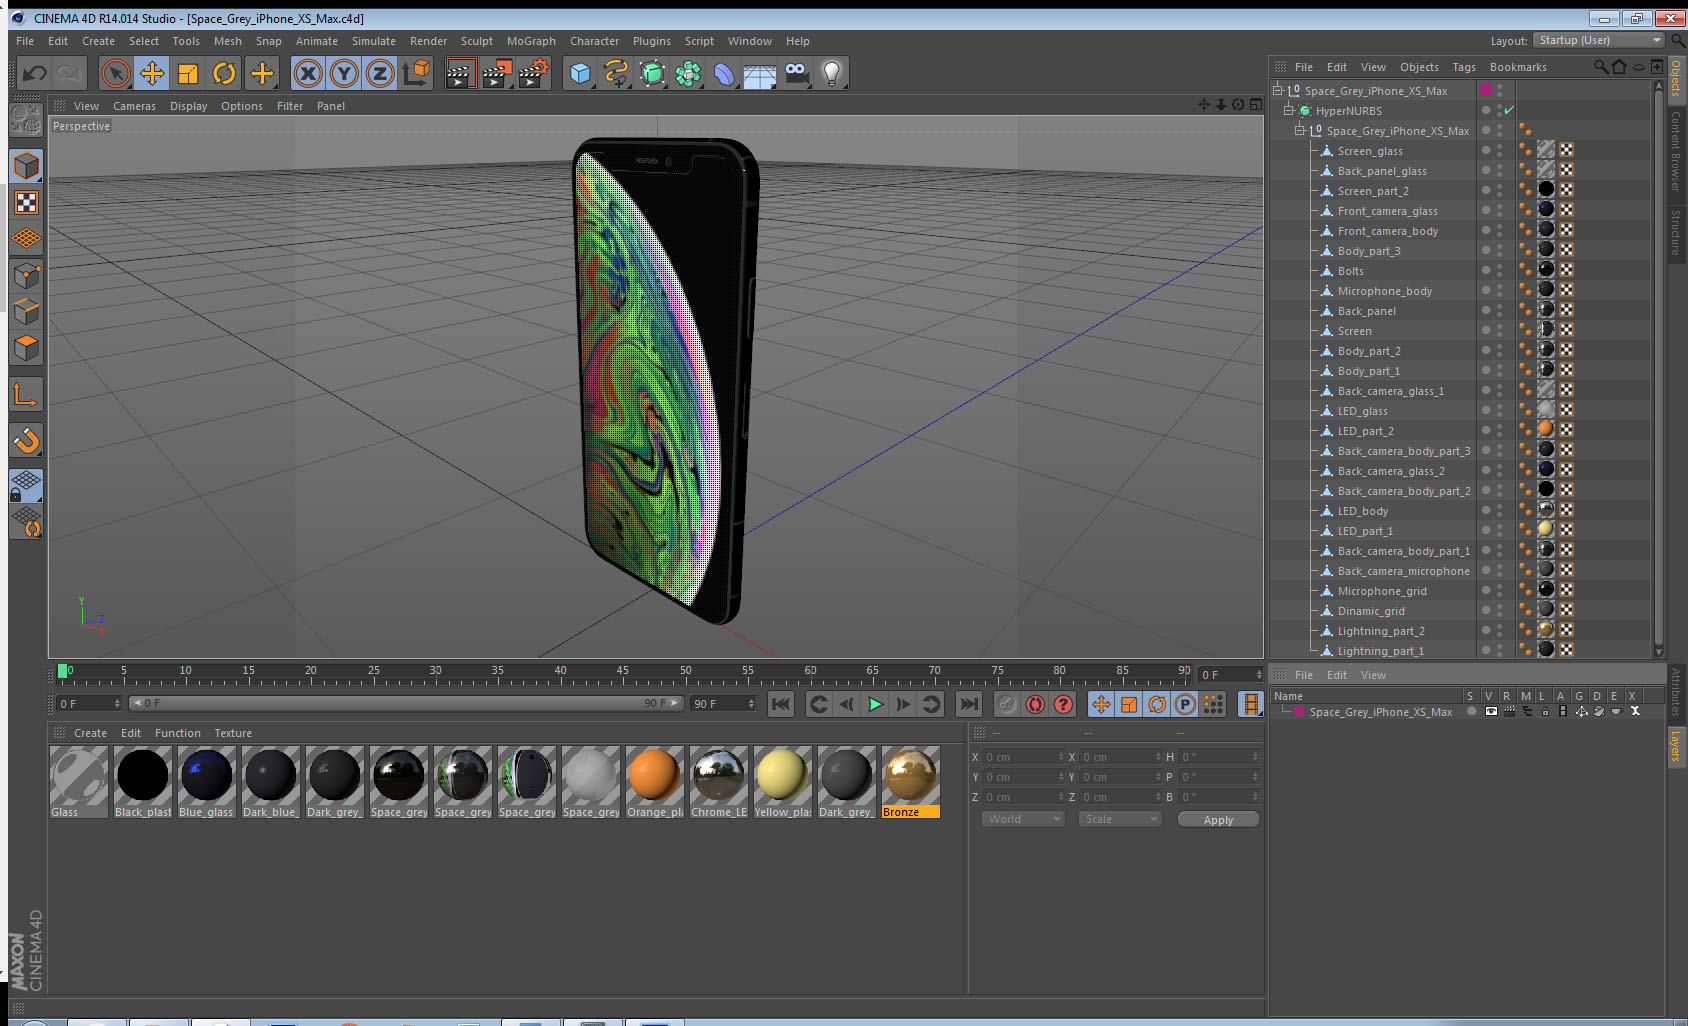Open the search icon in Objects manager
The image size is (1688, 1026).
pyautogui.click(x=1600, y=67)
